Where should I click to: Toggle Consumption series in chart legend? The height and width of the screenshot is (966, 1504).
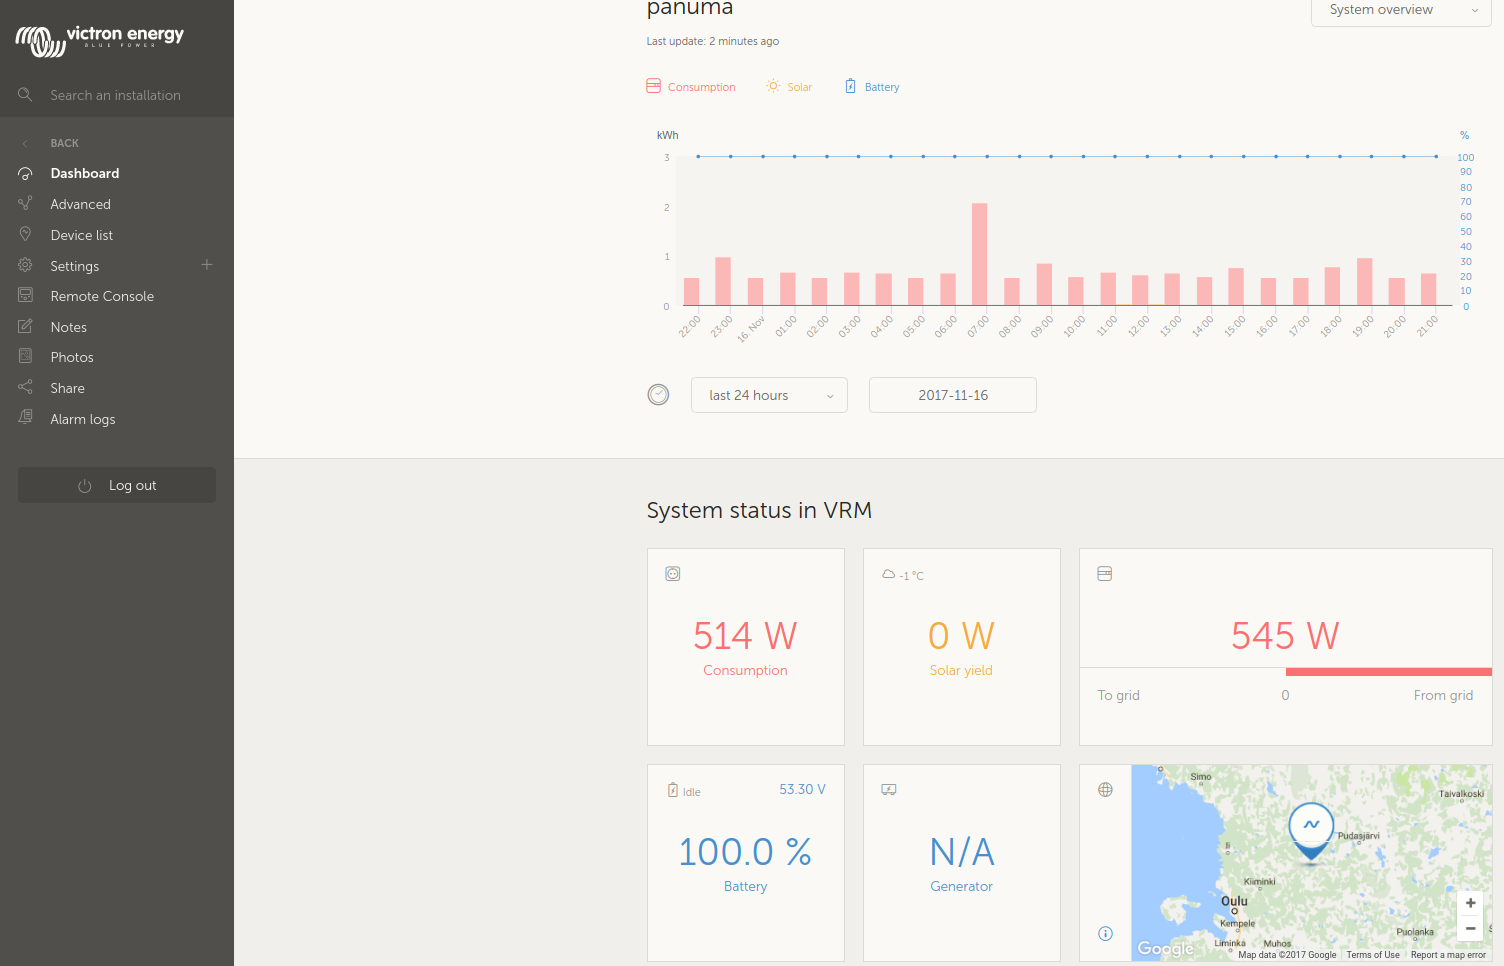[x=691, y=87]
